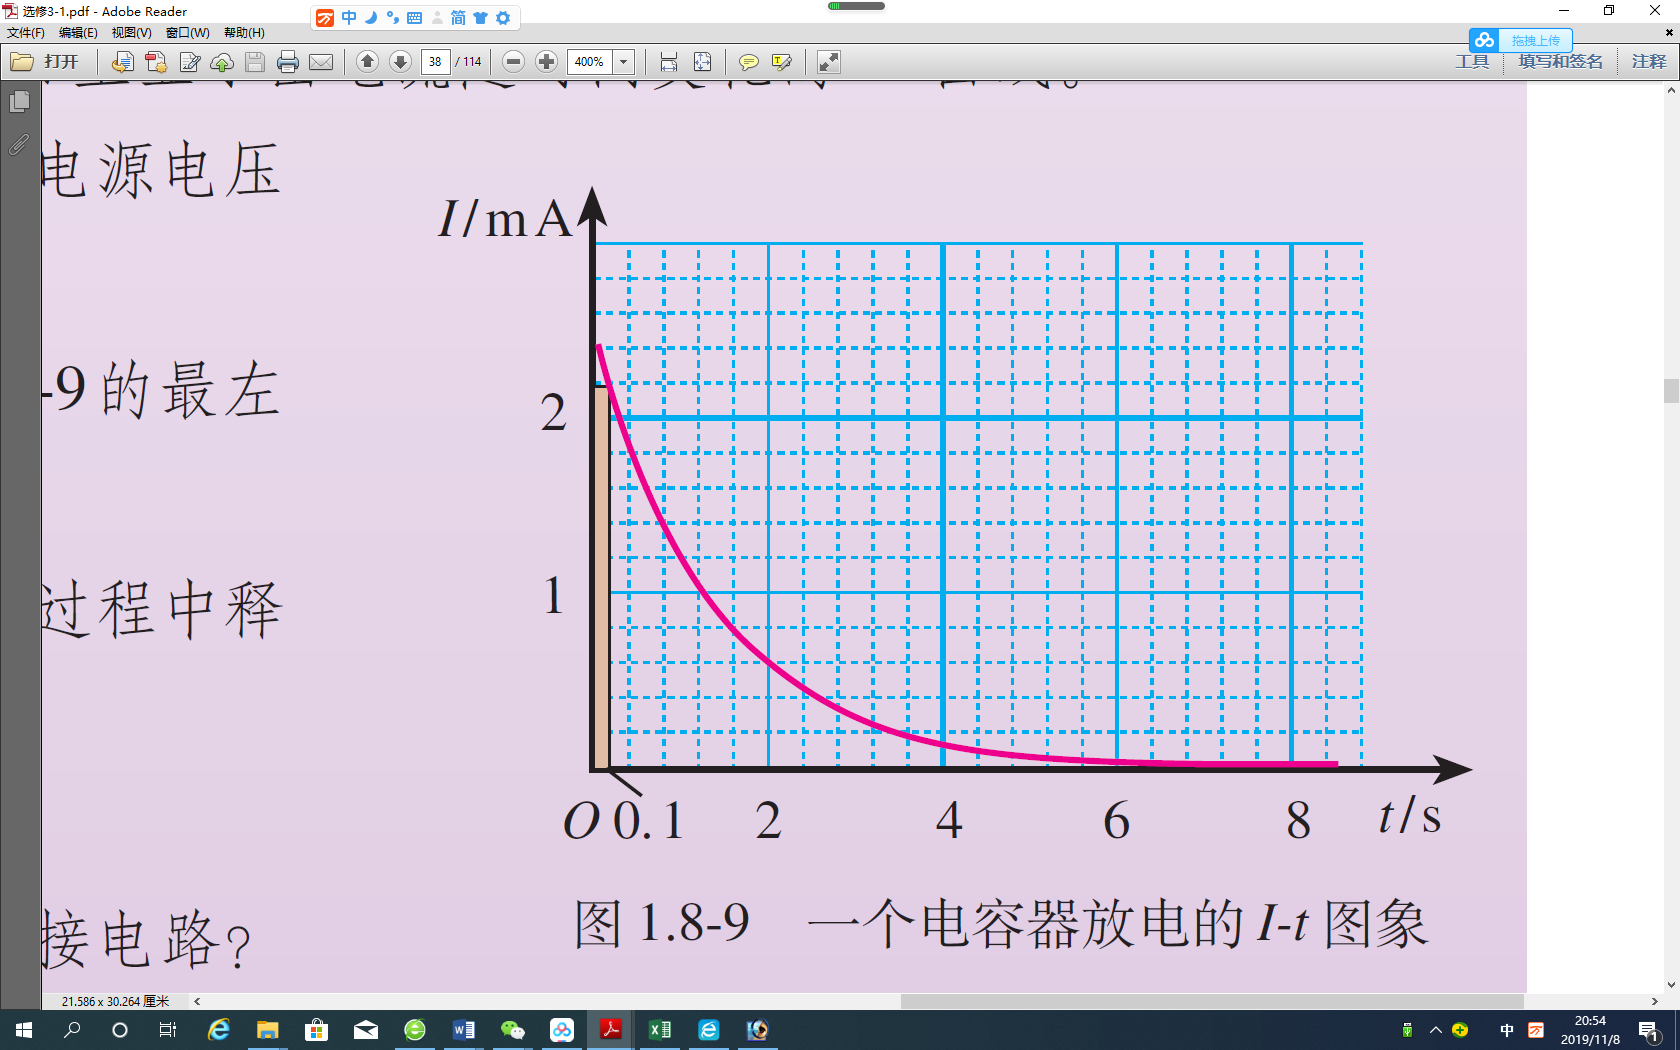This screenshot has height=1050, width=1680.
Task: Click the cloud upload icon in toolbar
Action: tap(222, 62)
